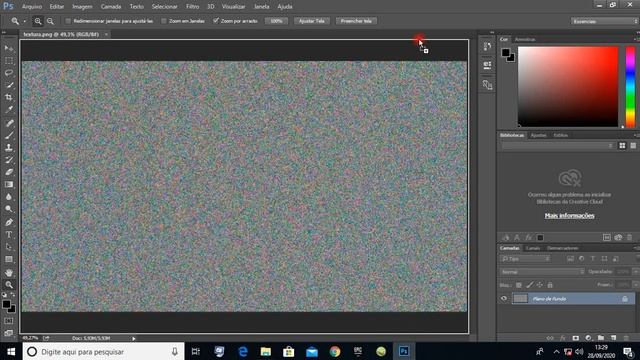Open the Arquivo menu
Image resolution: width=640 pixels, height=360 pixels.
point(32,7)
